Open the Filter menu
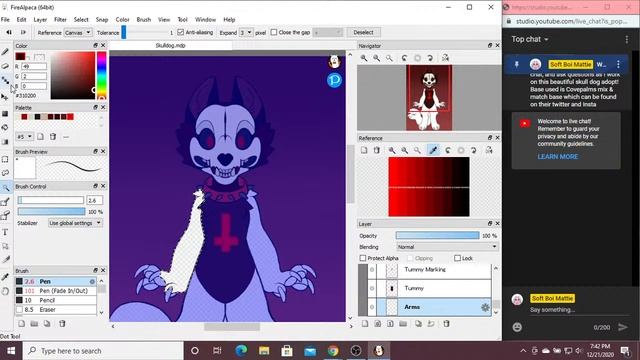 click(60, 20)
